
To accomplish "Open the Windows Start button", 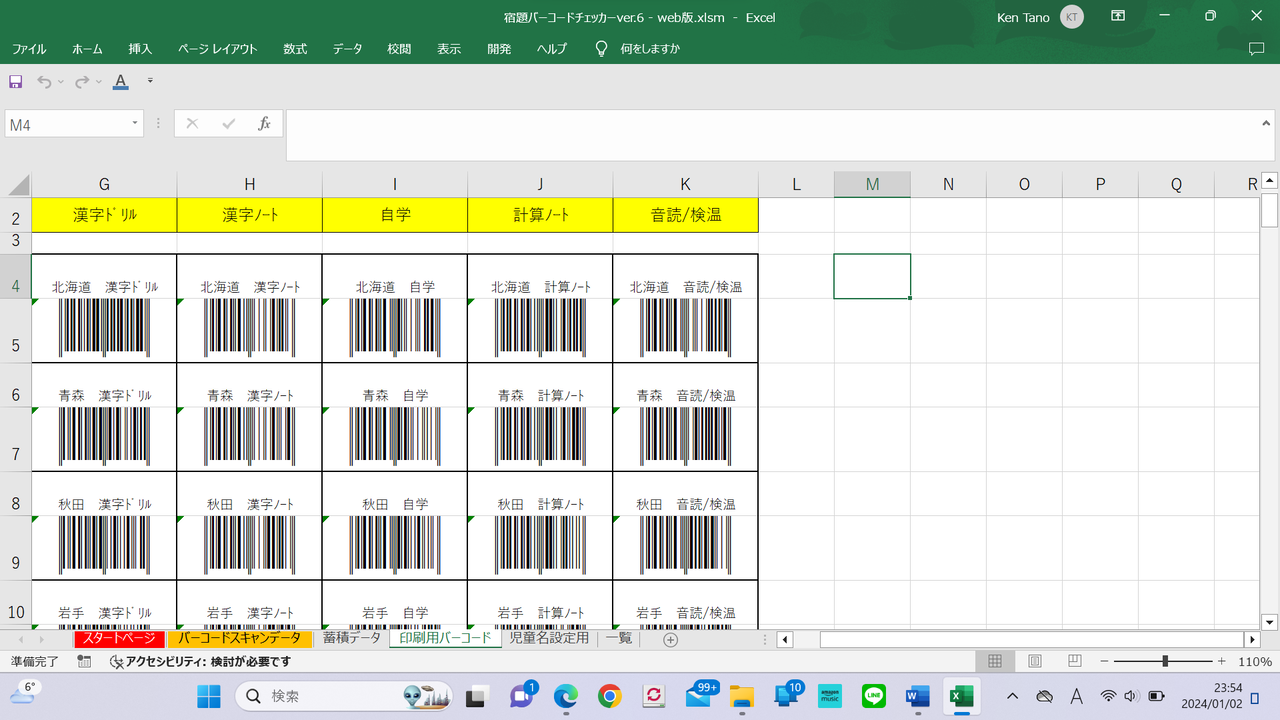I will coord(209,696).
